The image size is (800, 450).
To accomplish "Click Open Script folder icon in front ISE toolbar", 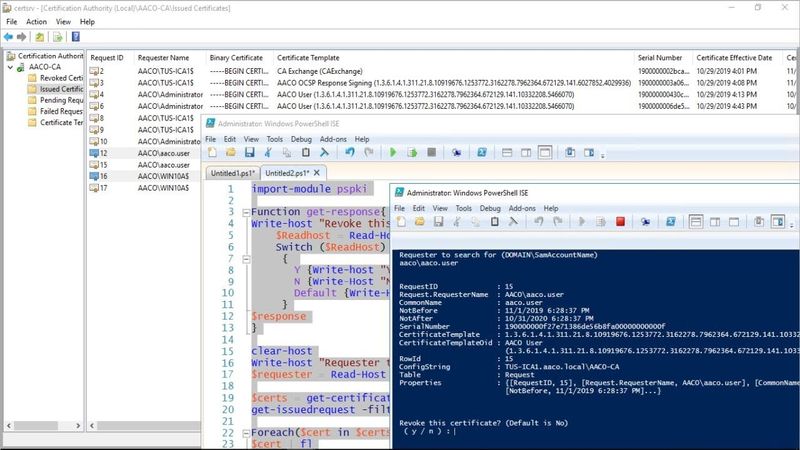I will pos(419,221).
